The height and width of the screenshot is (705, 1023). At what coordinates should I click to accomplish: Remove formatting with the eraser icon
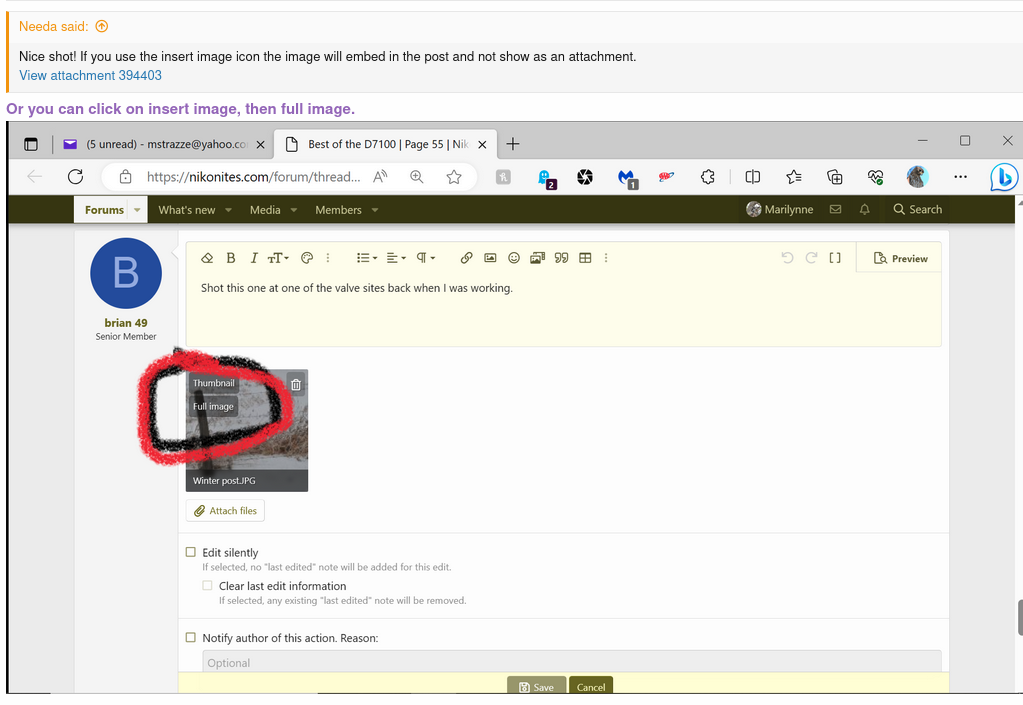point(207,258)
